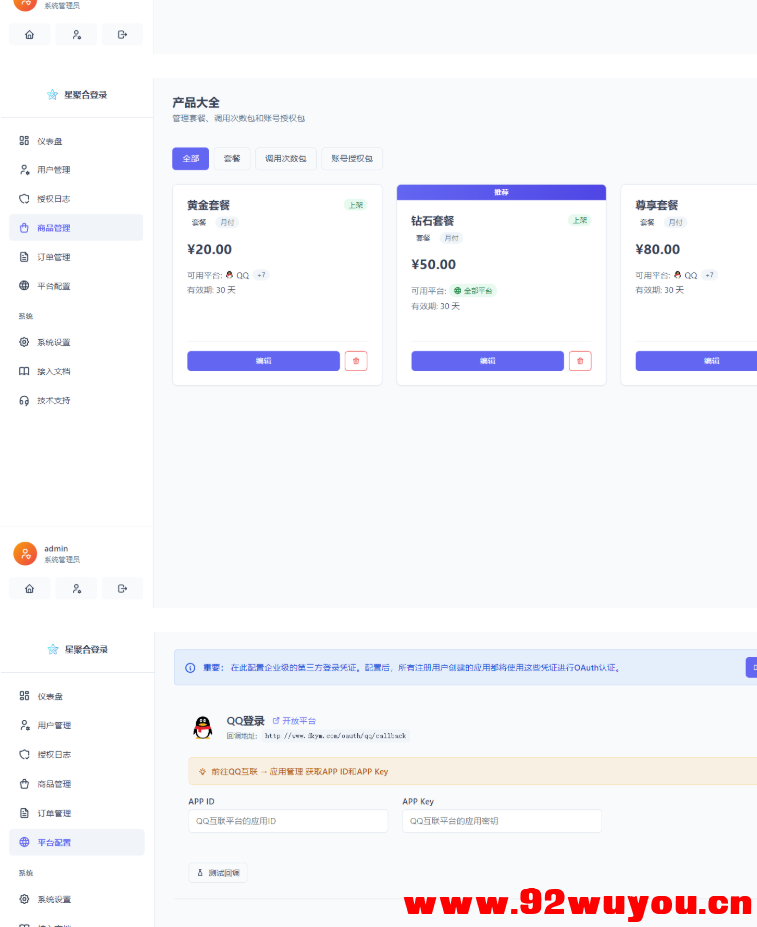Run the 测试回调 callback test
This screenshot has height=927, width=757.
(218, 873)
